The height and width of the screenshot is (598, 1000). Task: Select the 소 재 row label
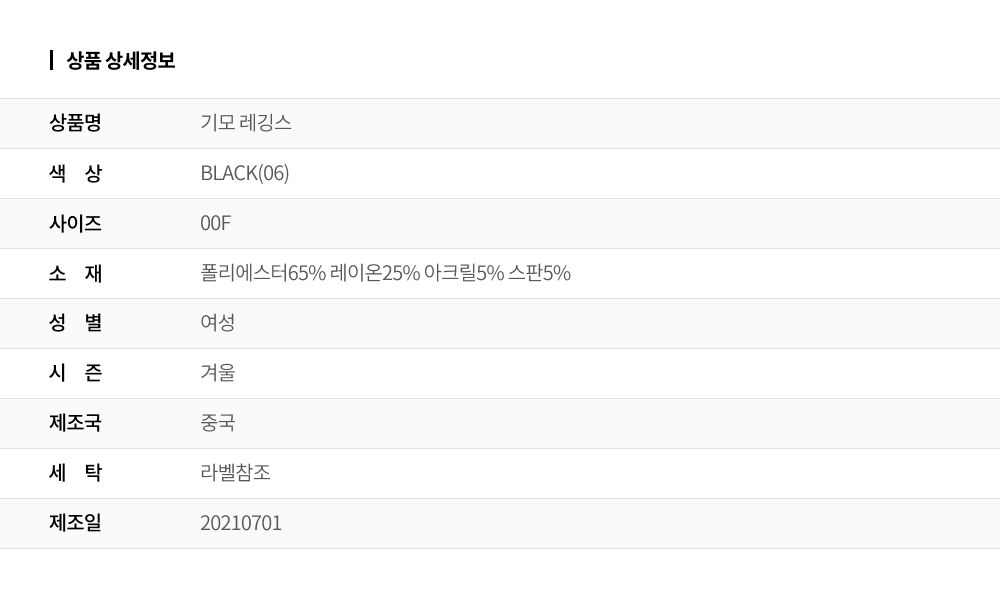click(75, 273)
